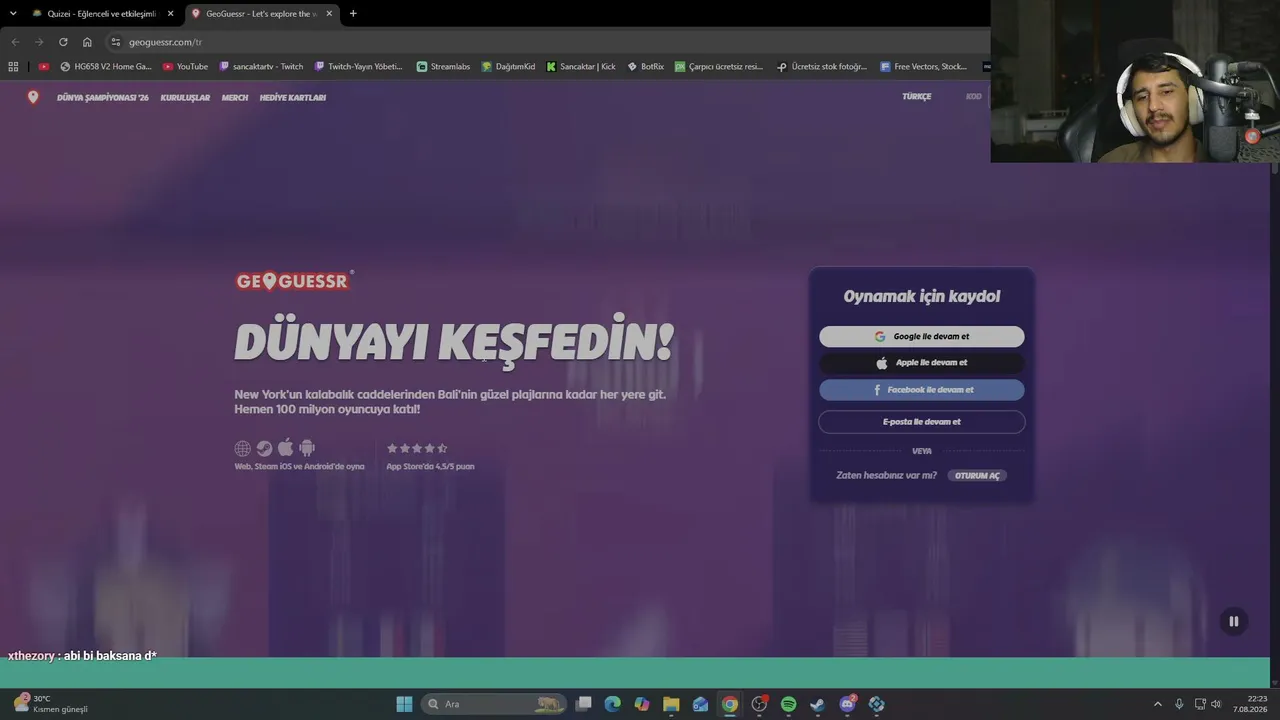Pause the background video animation
1280x720 pixels.
(1234, 621)
